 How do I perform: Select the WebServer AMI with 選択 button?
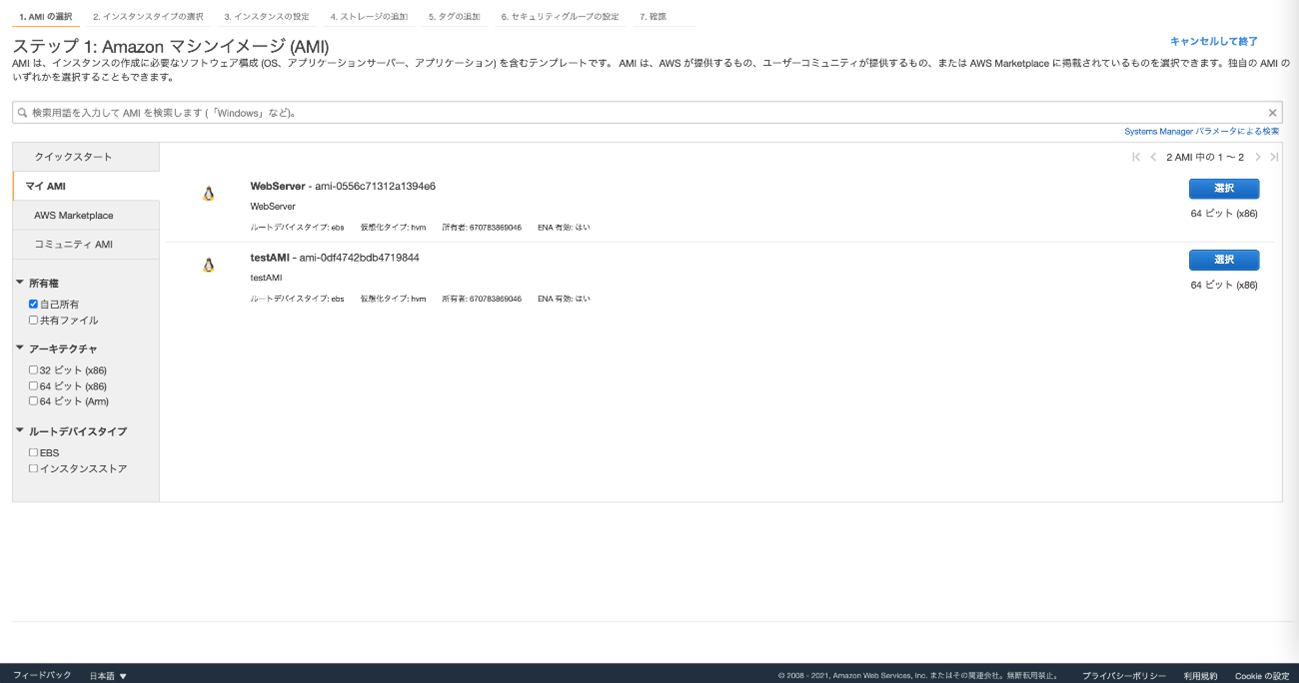[x=1223, y=188]
